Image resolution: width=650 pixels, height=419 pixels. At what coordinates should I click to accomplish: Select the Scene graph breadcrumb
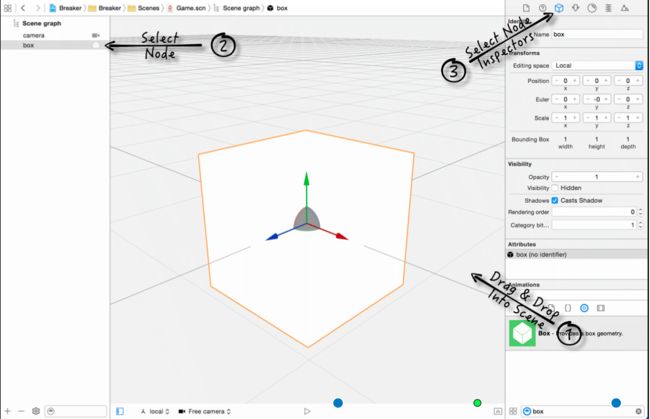pos(237,8)
